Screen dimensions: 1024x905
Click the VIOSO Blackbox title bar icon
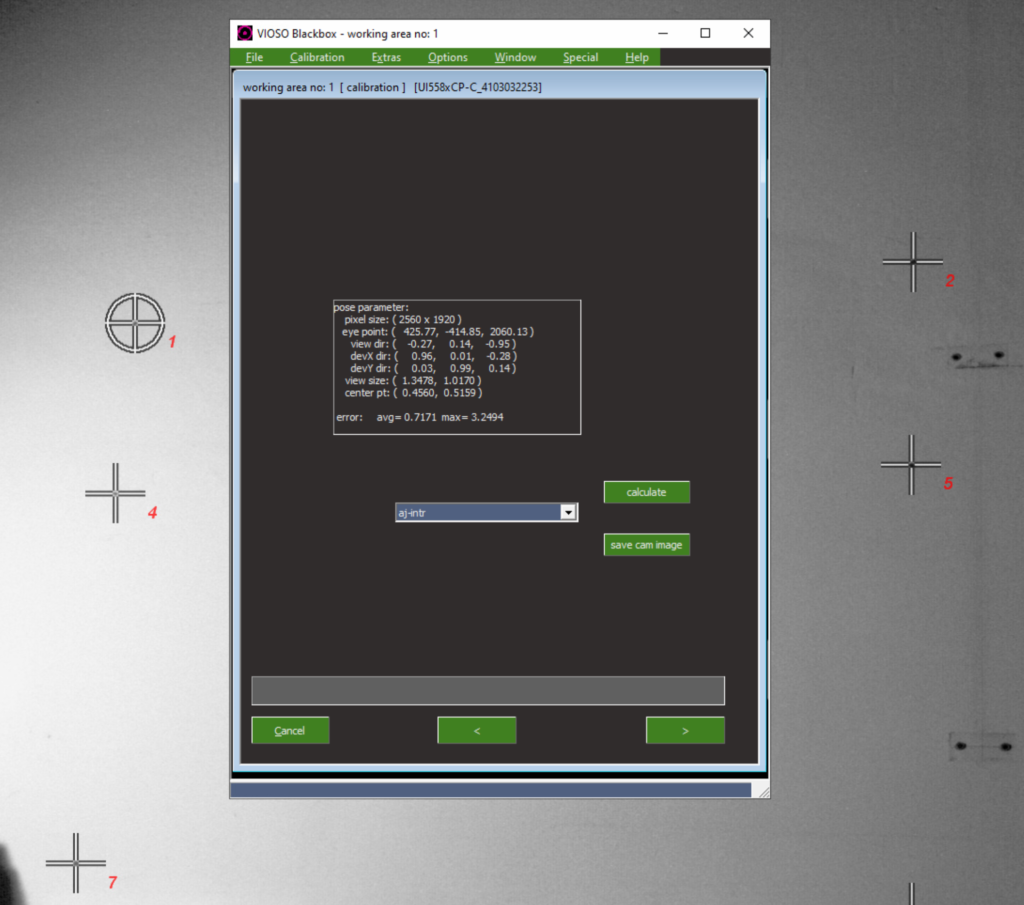[245, 33]
